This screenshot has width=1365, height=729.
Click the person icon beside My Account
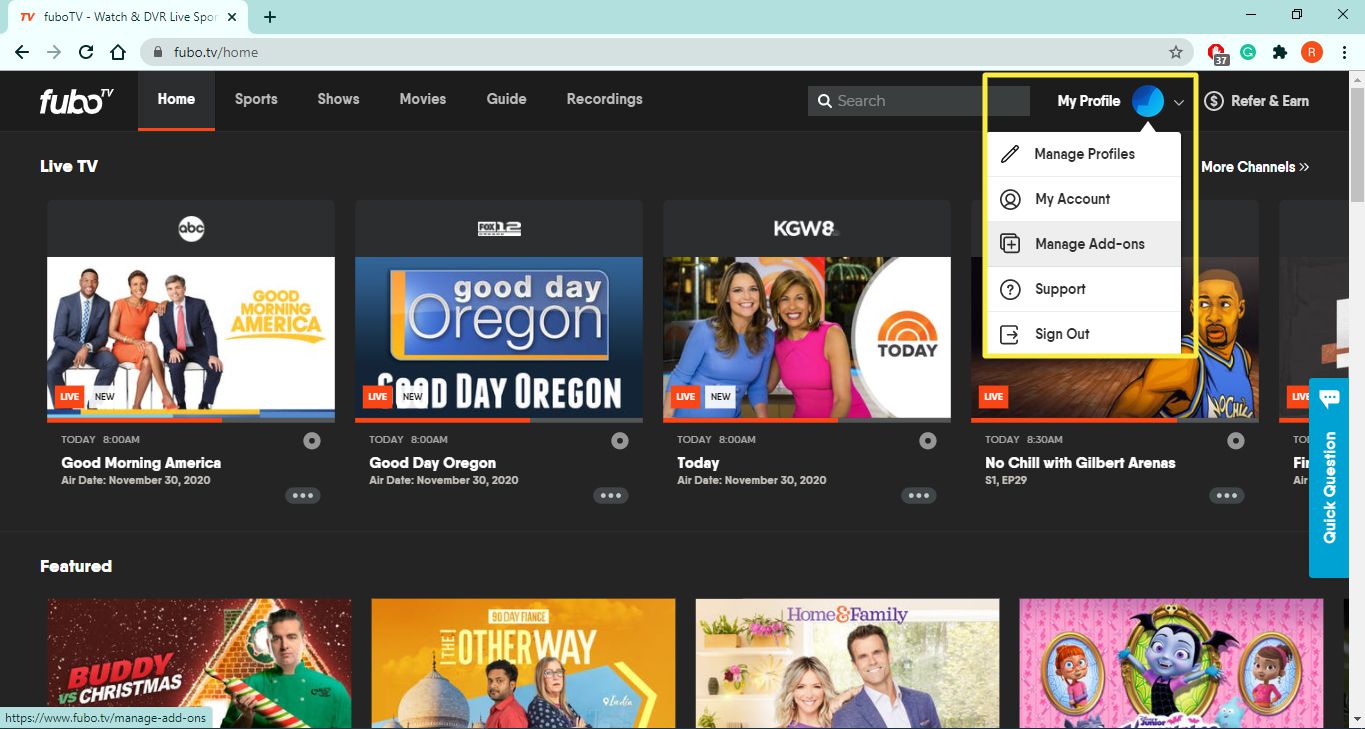1010,199
